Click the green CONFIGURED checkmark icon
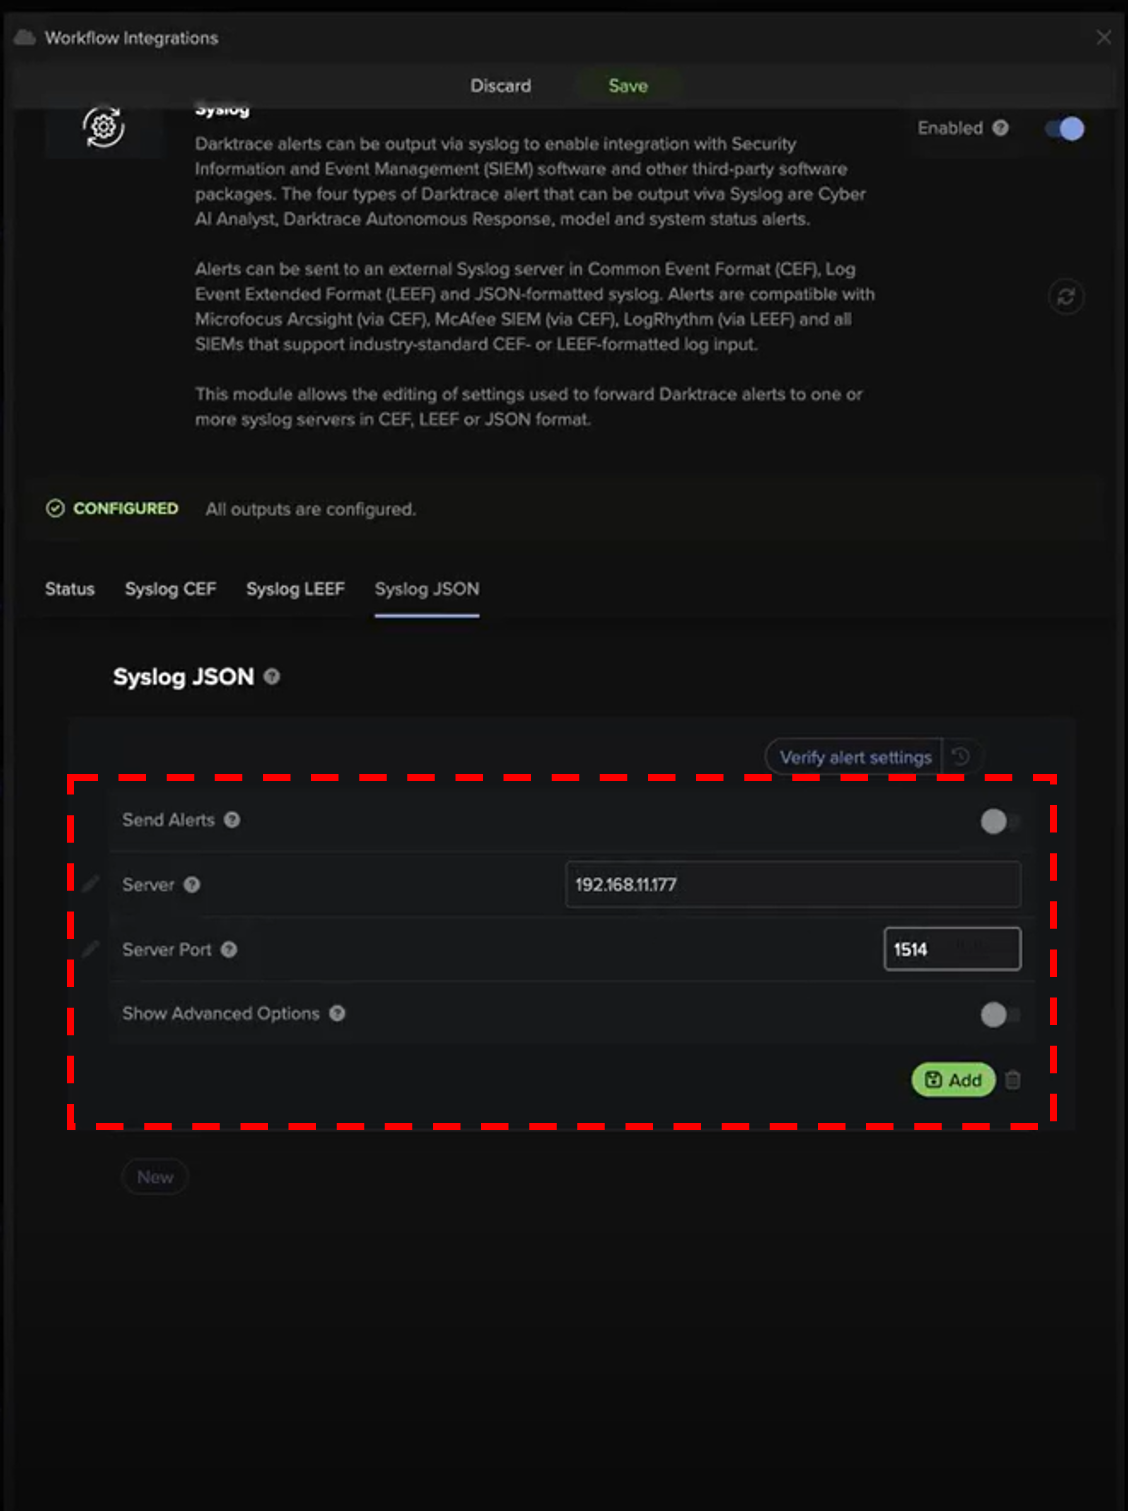Screen dimensions: 1128x1511 click(55, 509)
